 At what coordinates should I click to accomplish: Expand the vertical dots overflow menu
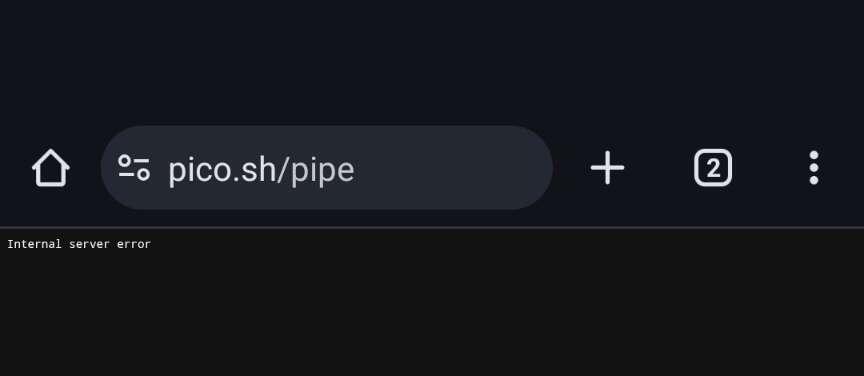(814, 168)
